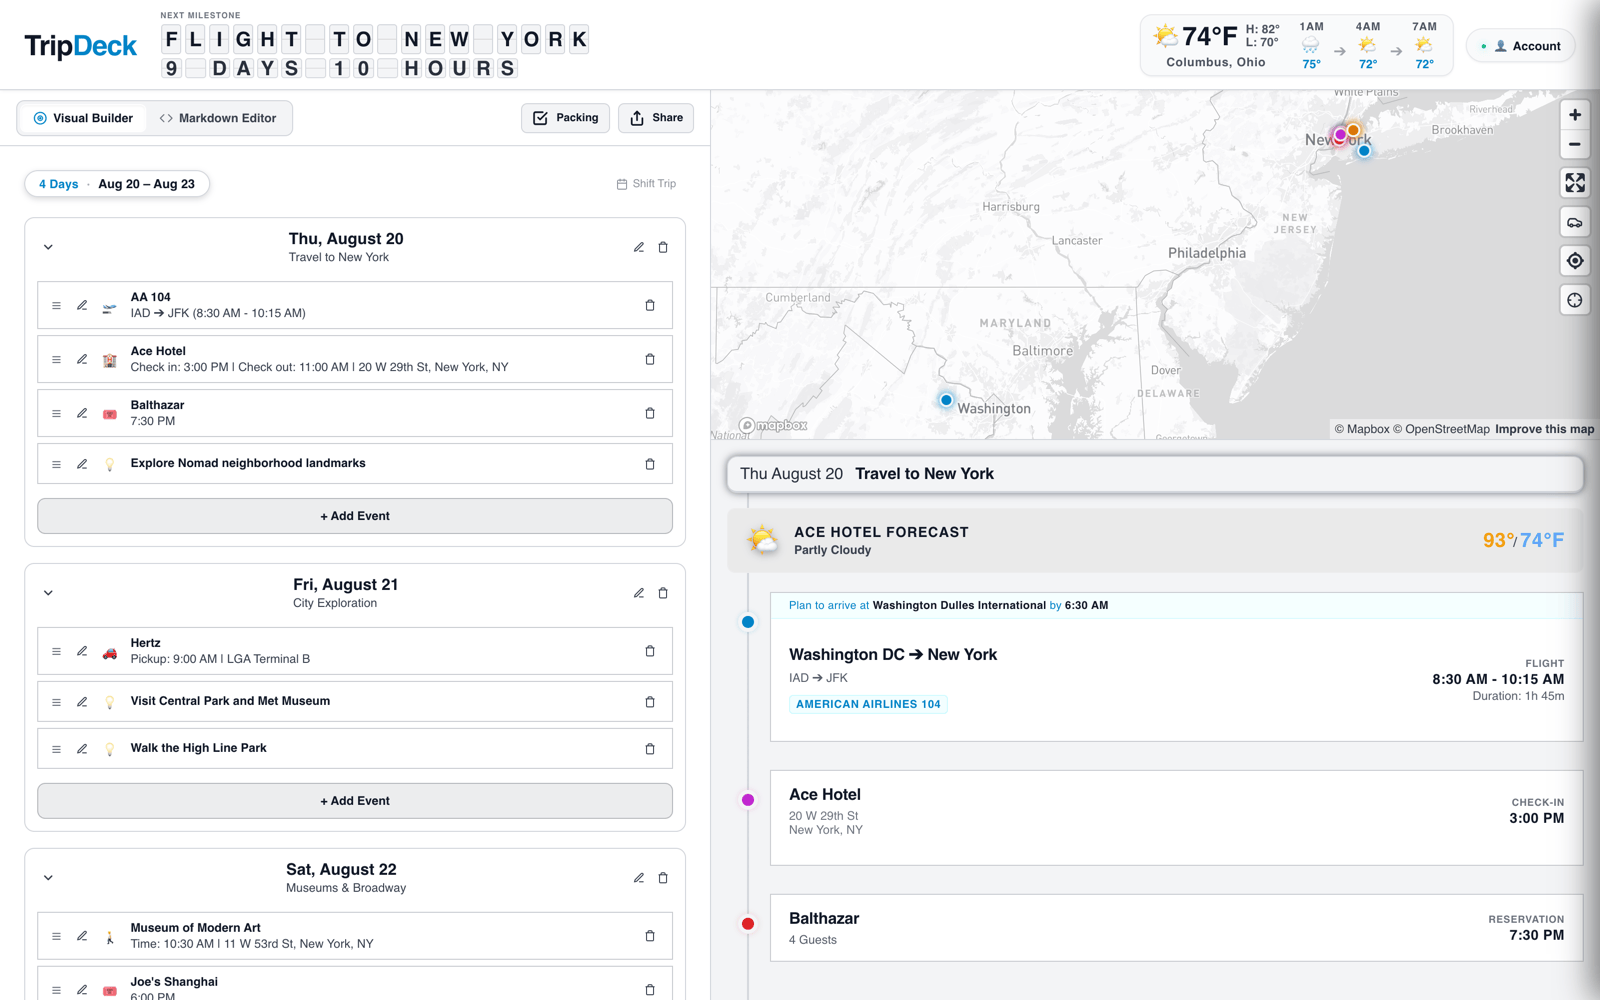Screen dimensions: 1600x1000
Task: Delete the Thu, August 20 day
Action: (x=663, y=247)
